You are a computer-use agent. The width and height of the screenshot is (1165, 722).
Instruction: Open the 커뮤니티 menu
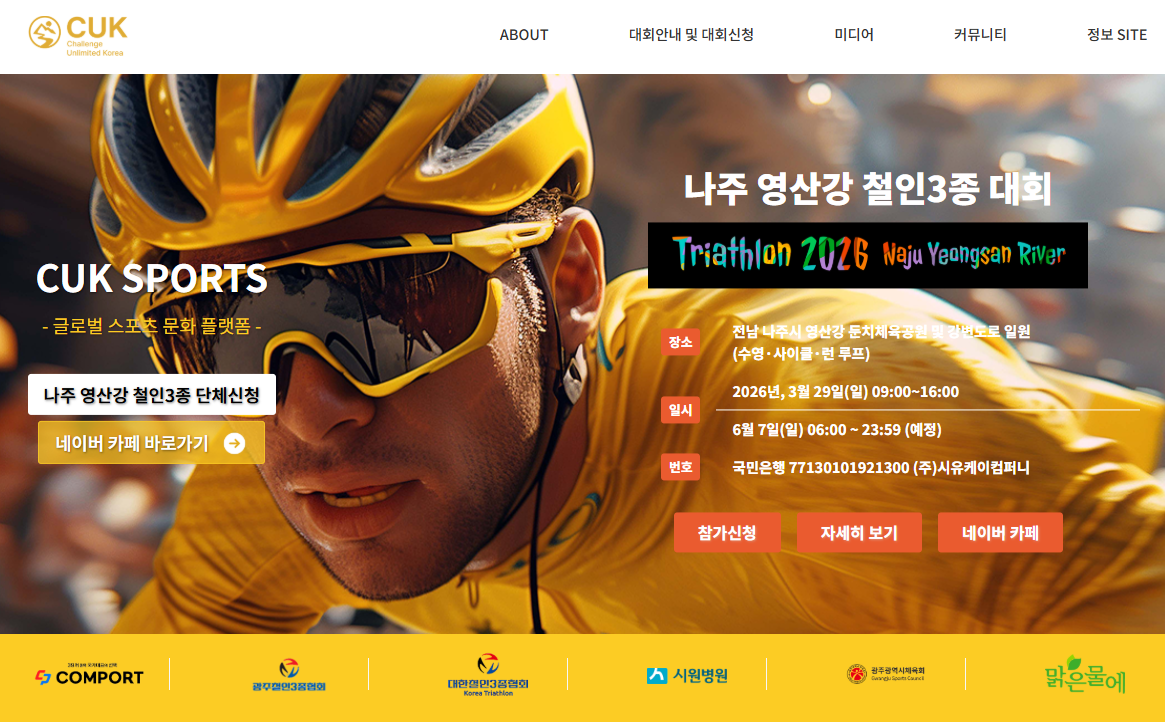[980, 35]
